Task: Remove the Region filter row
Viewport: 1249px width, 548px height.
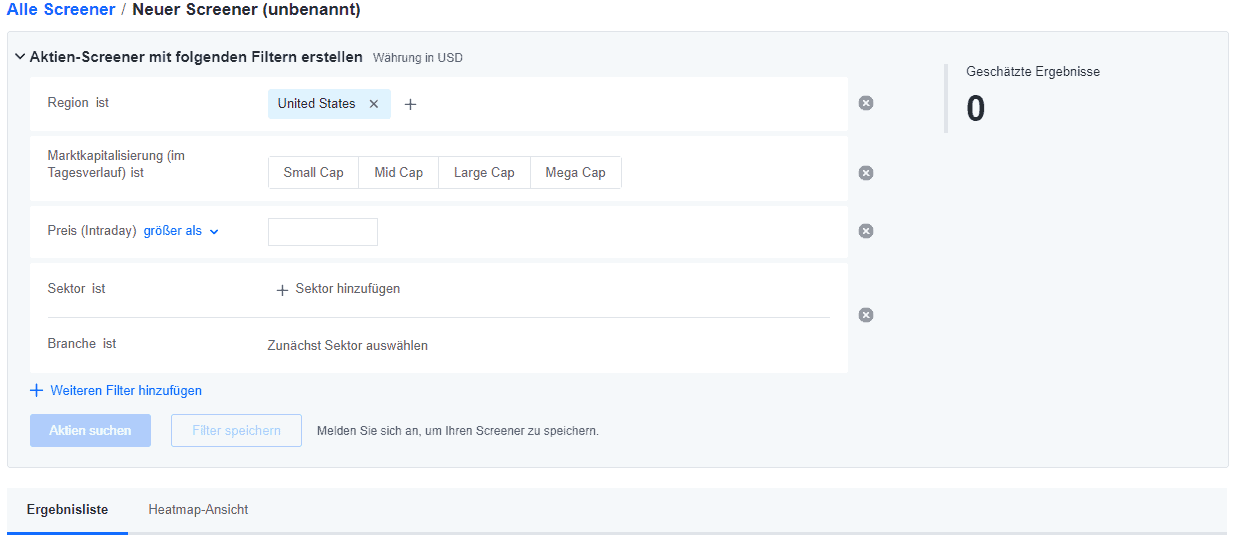Action: 866,103
